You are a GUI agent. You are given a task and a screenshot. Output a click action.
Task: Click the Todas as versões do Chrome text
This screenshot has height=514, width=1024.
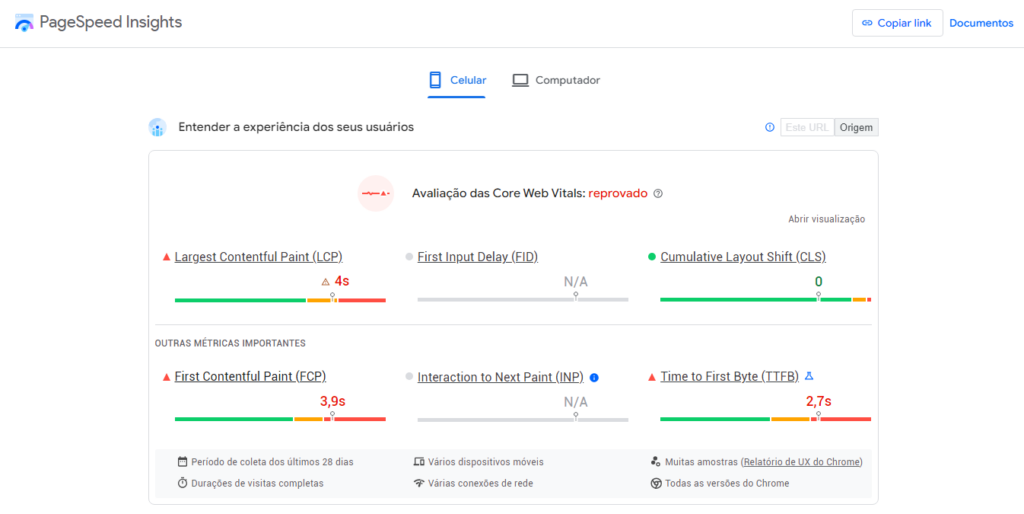click(x=727, y=483)
